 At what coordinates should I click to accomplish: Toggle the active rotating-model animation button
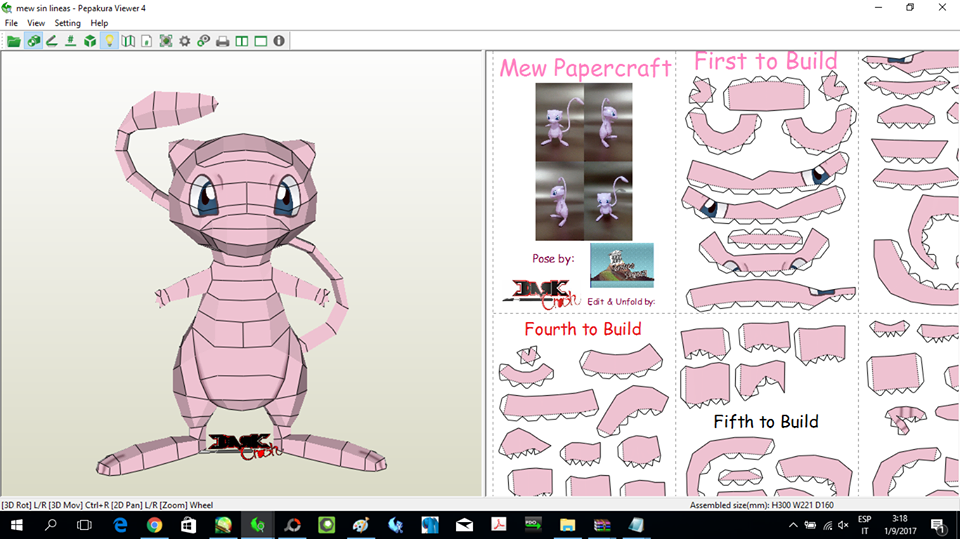tap(34, 41)
